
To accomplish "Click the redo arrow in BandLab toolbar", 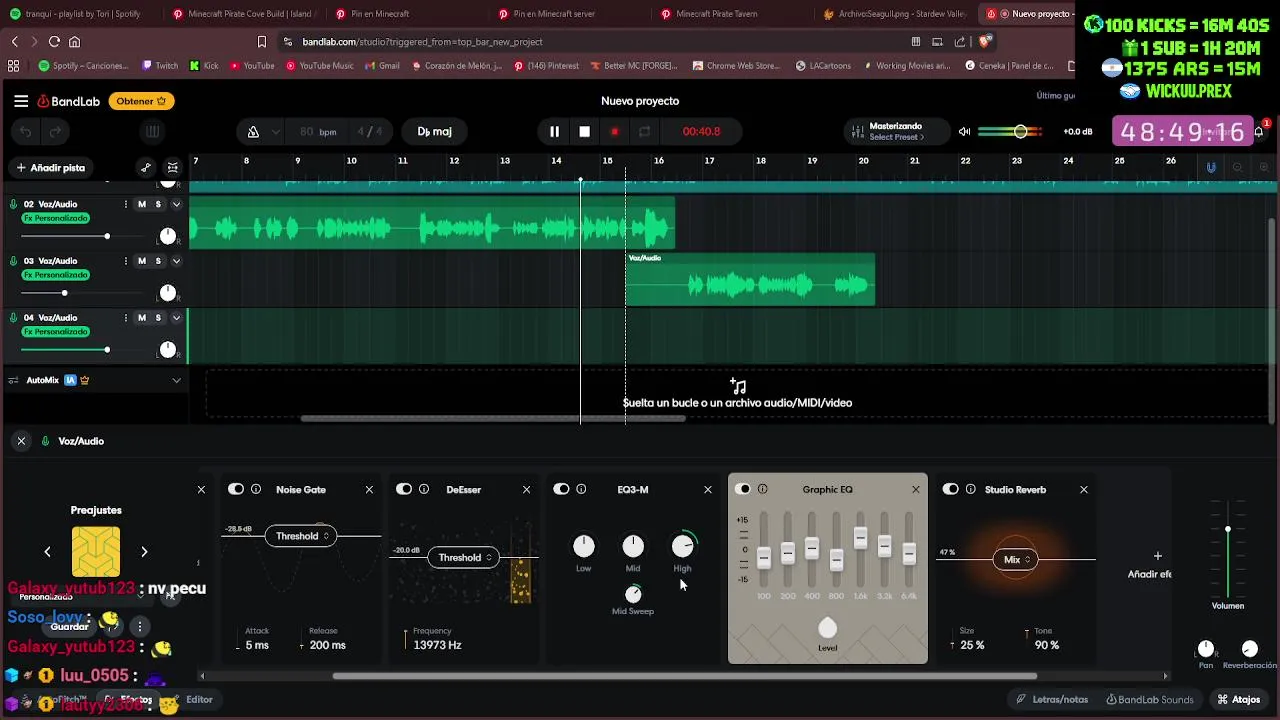I will [x=56, y=132].
